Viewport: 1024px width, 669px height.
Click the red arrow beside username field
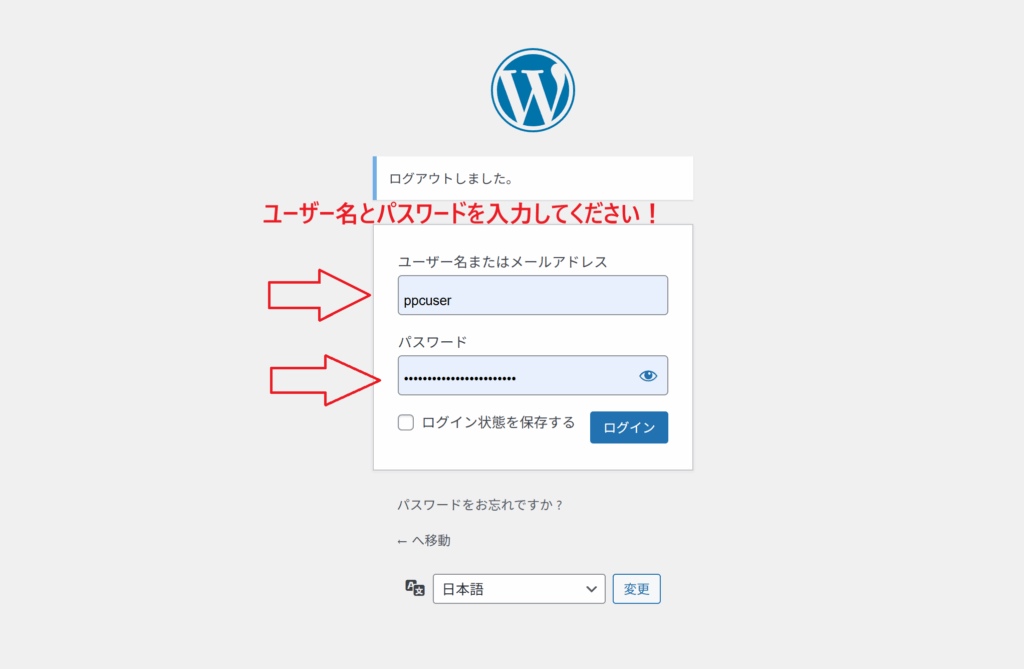click(319, 295)
